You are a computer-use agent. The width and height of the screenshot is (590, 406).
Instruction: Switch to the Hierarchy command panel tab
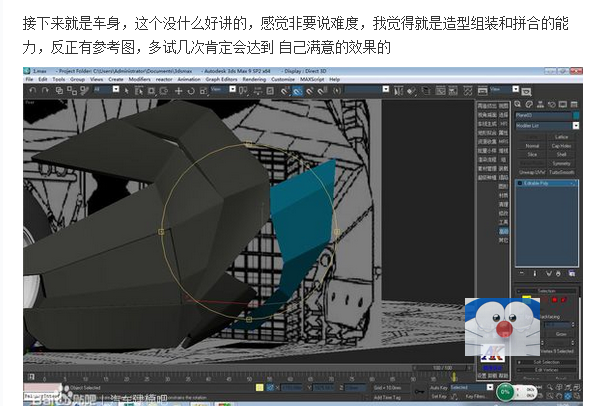pos(540,104)
